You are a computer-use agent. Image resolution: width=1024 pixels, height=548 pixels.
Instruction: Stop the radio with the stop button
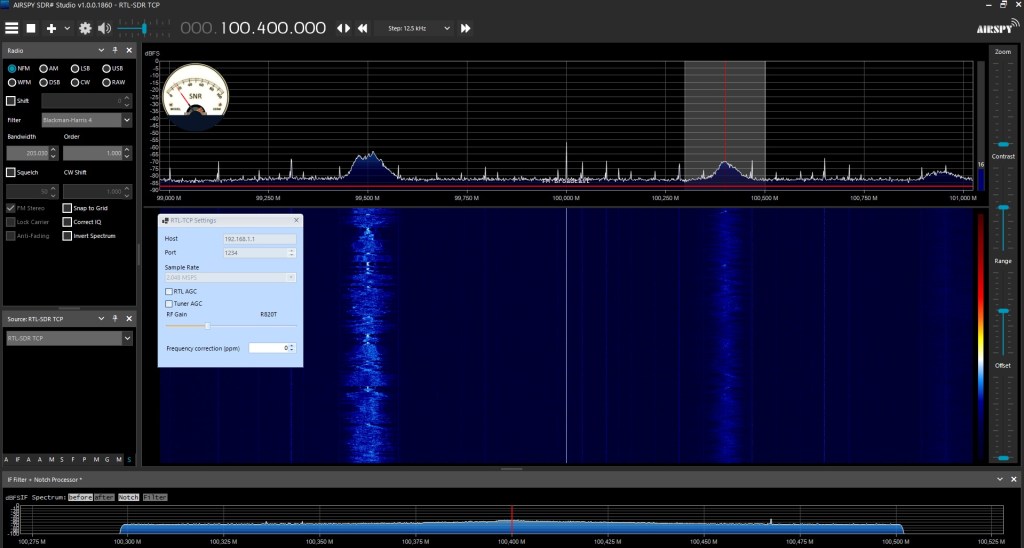(x=31, y=29)
